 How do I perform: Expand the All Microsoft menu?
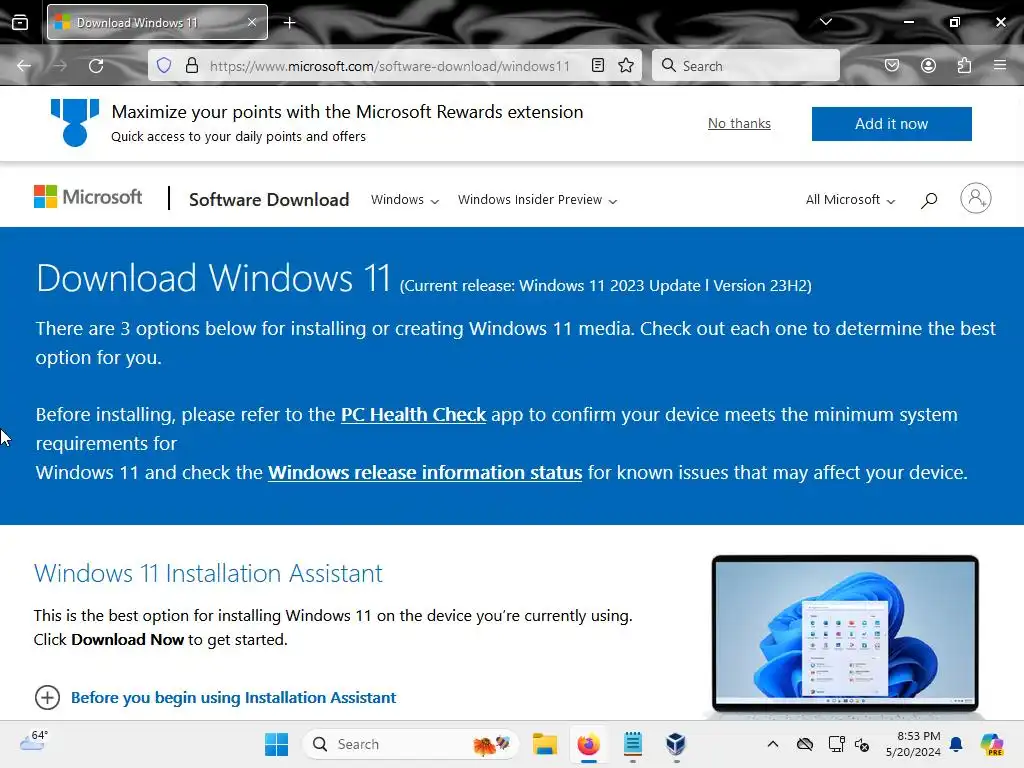(x=850, y=200)
